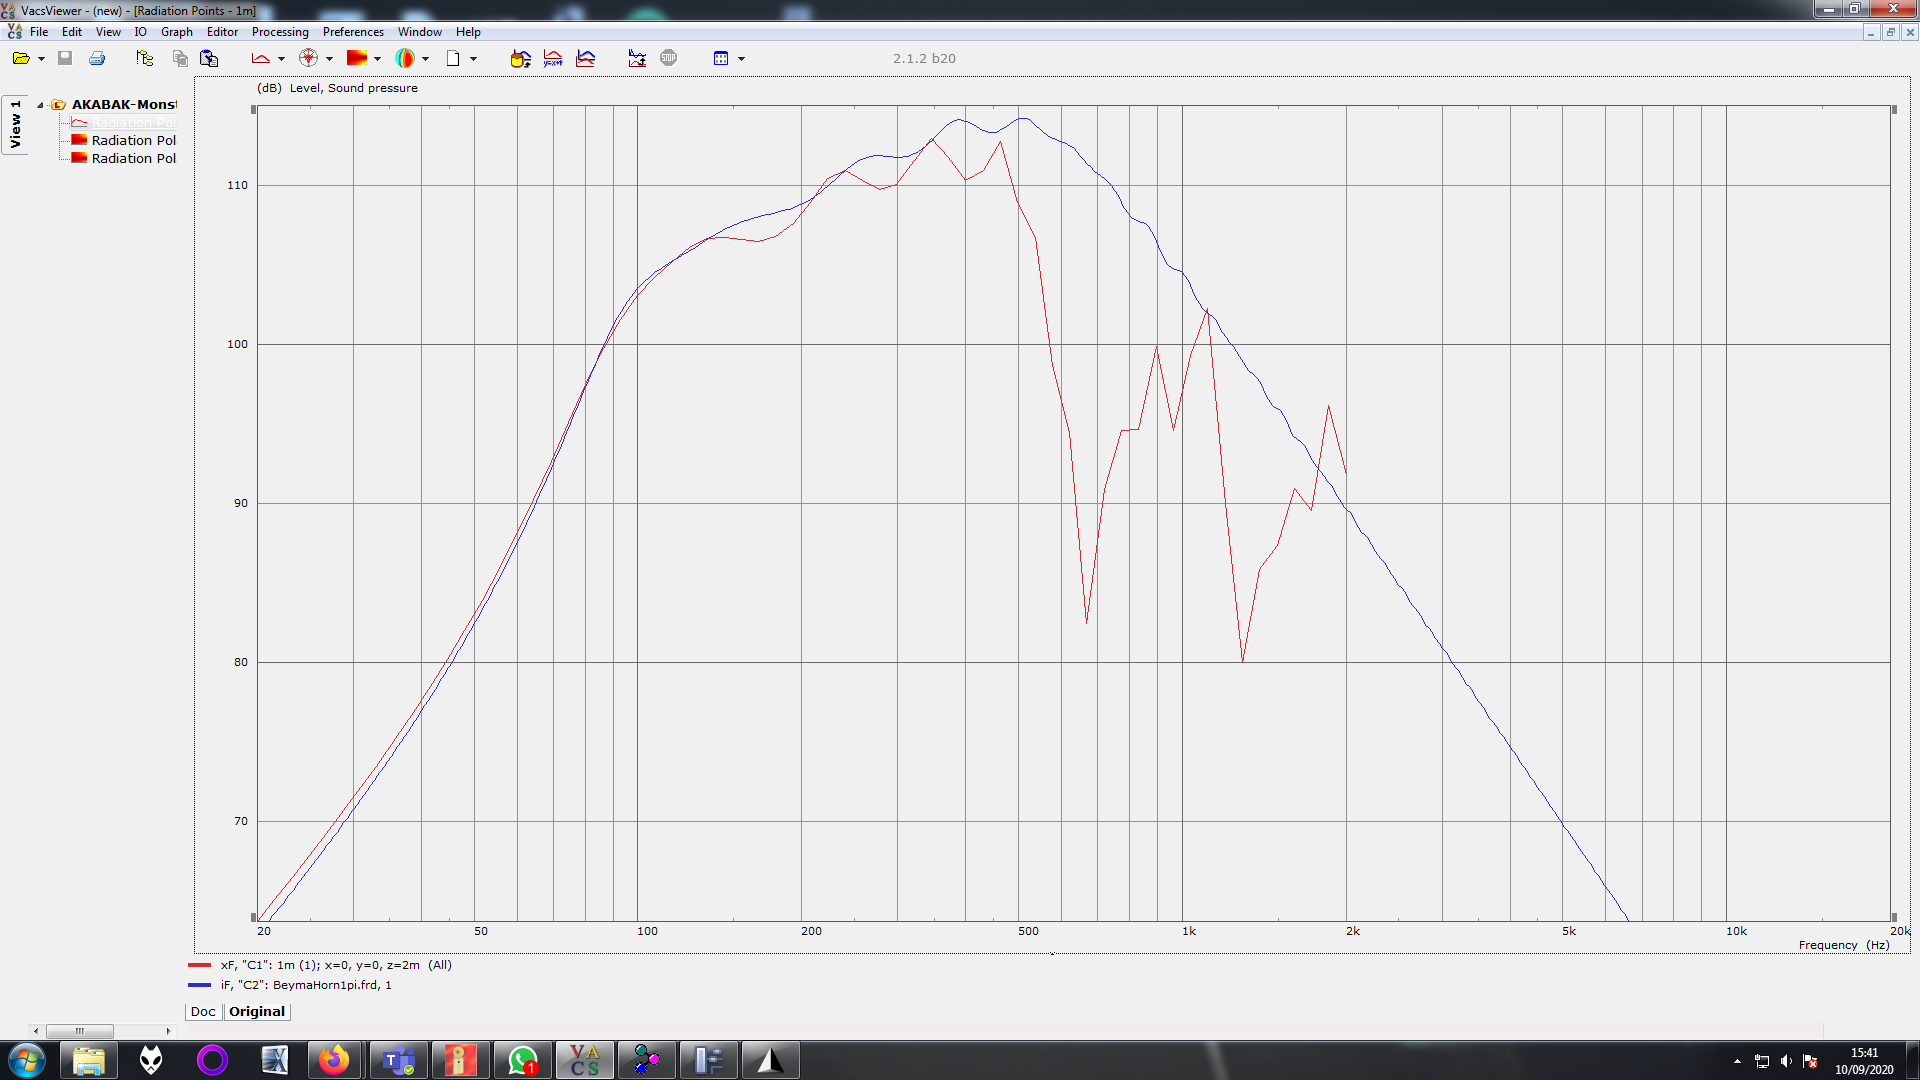Click the line chart graph type icon
The height and width of the screenshot is (1080, 1920).
pyautogui.click(x=261, y=59)
